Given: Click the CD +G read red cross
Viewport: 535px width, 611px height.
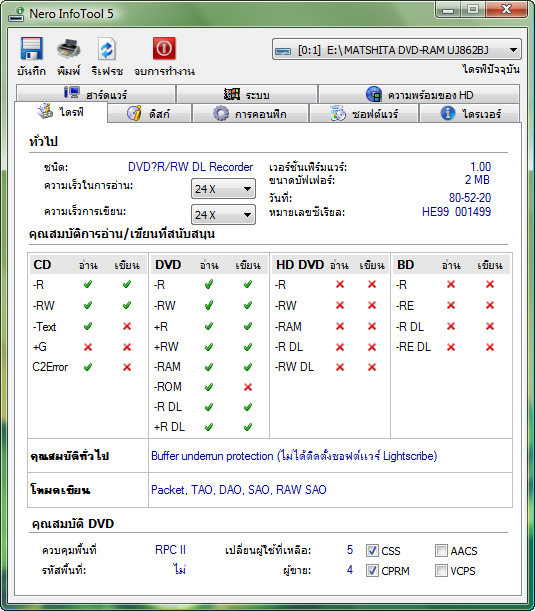Looking at the screenshot, I should coord(88,347).
